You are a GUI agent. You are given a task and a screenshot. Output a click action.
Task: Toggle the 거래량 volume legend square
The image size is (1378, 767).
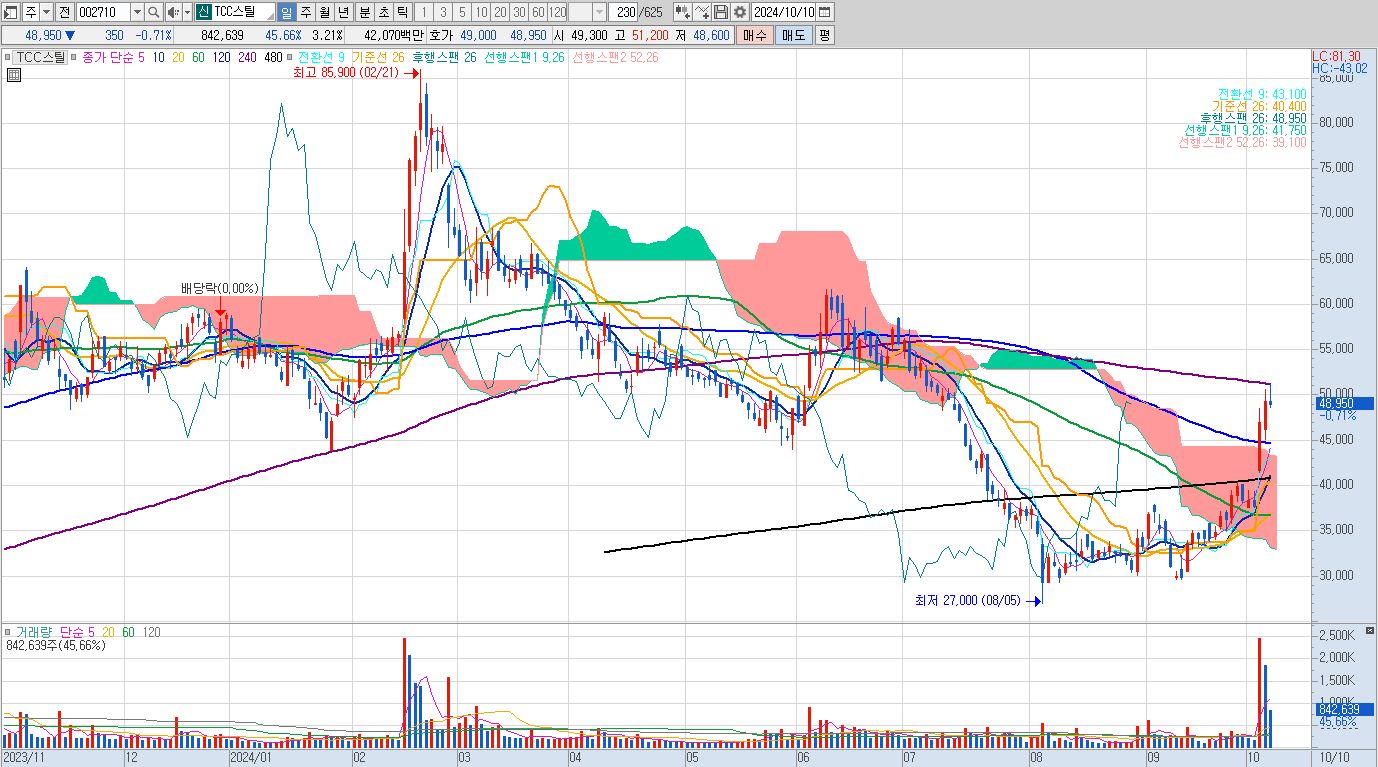click(x=9, y=632)
